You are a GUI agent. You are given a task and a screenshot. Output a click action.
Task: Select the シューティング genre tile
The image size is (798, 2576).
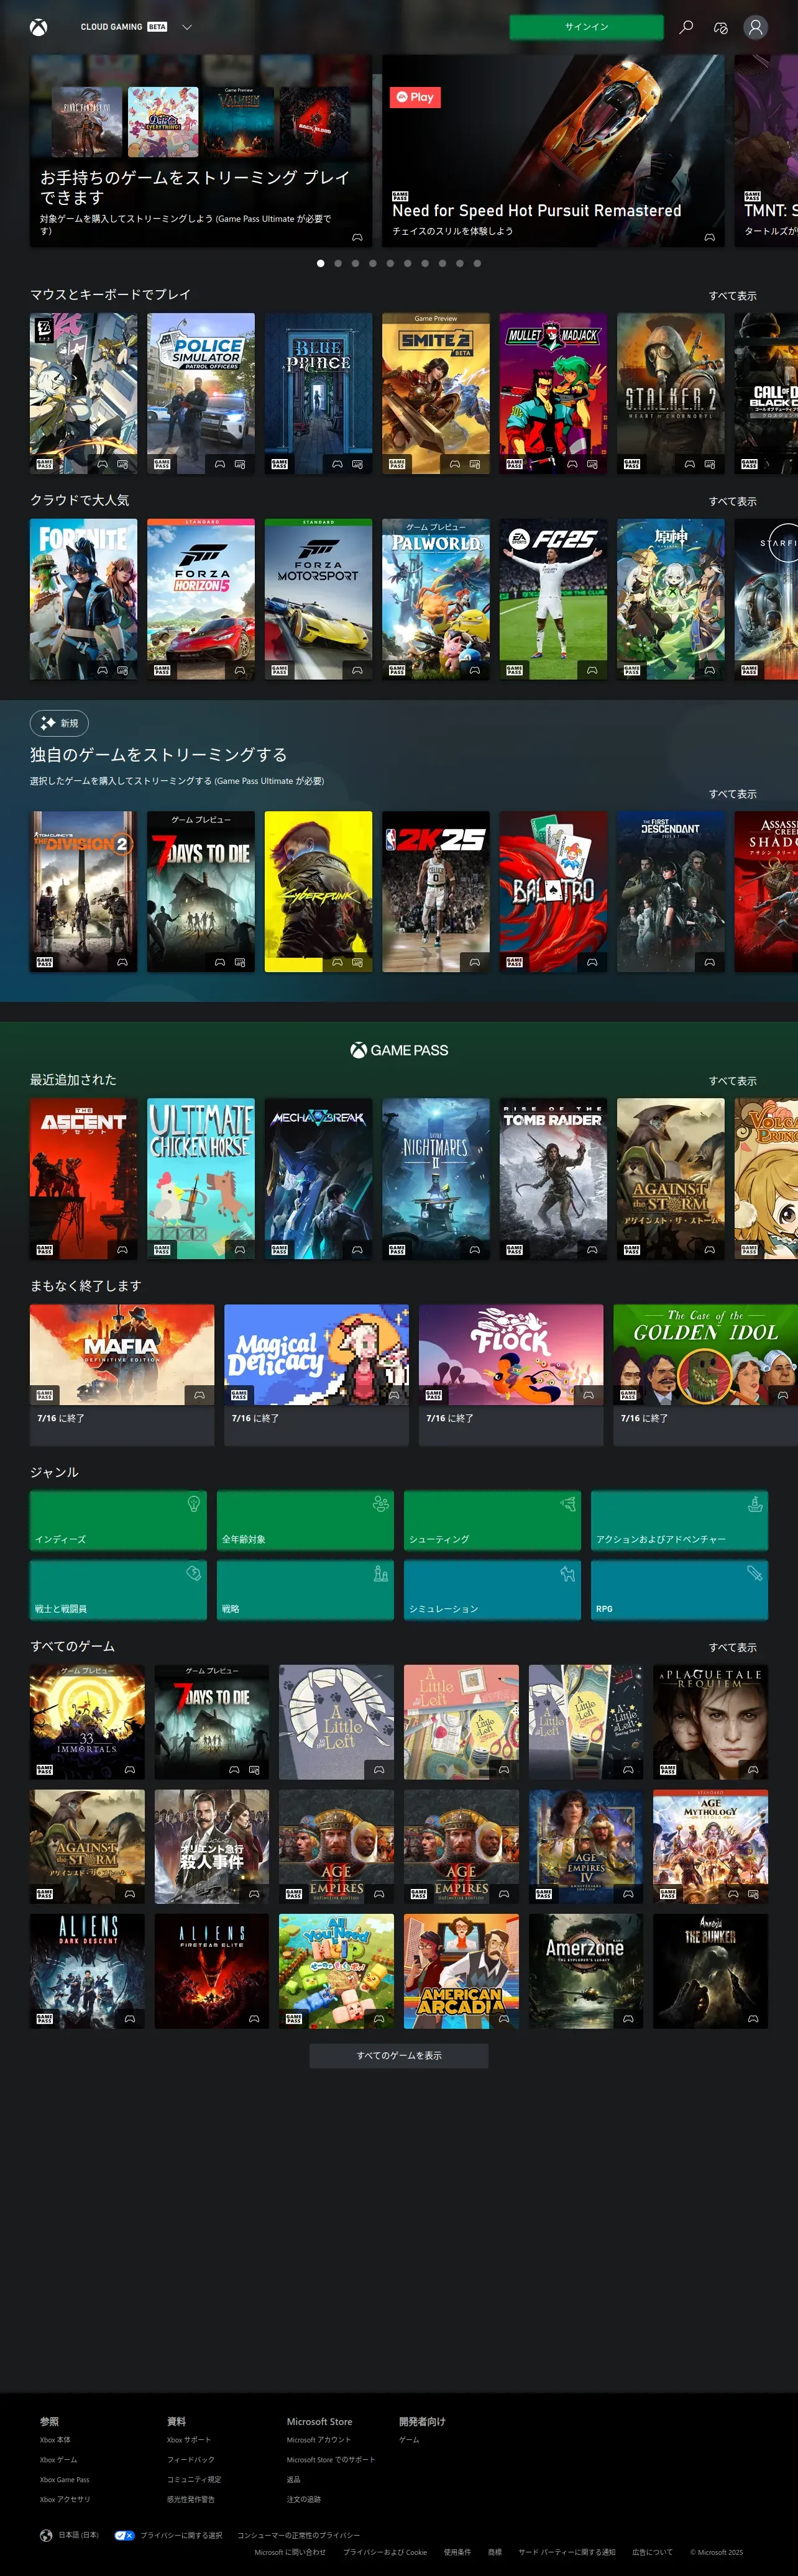(x=492, y=1520)
